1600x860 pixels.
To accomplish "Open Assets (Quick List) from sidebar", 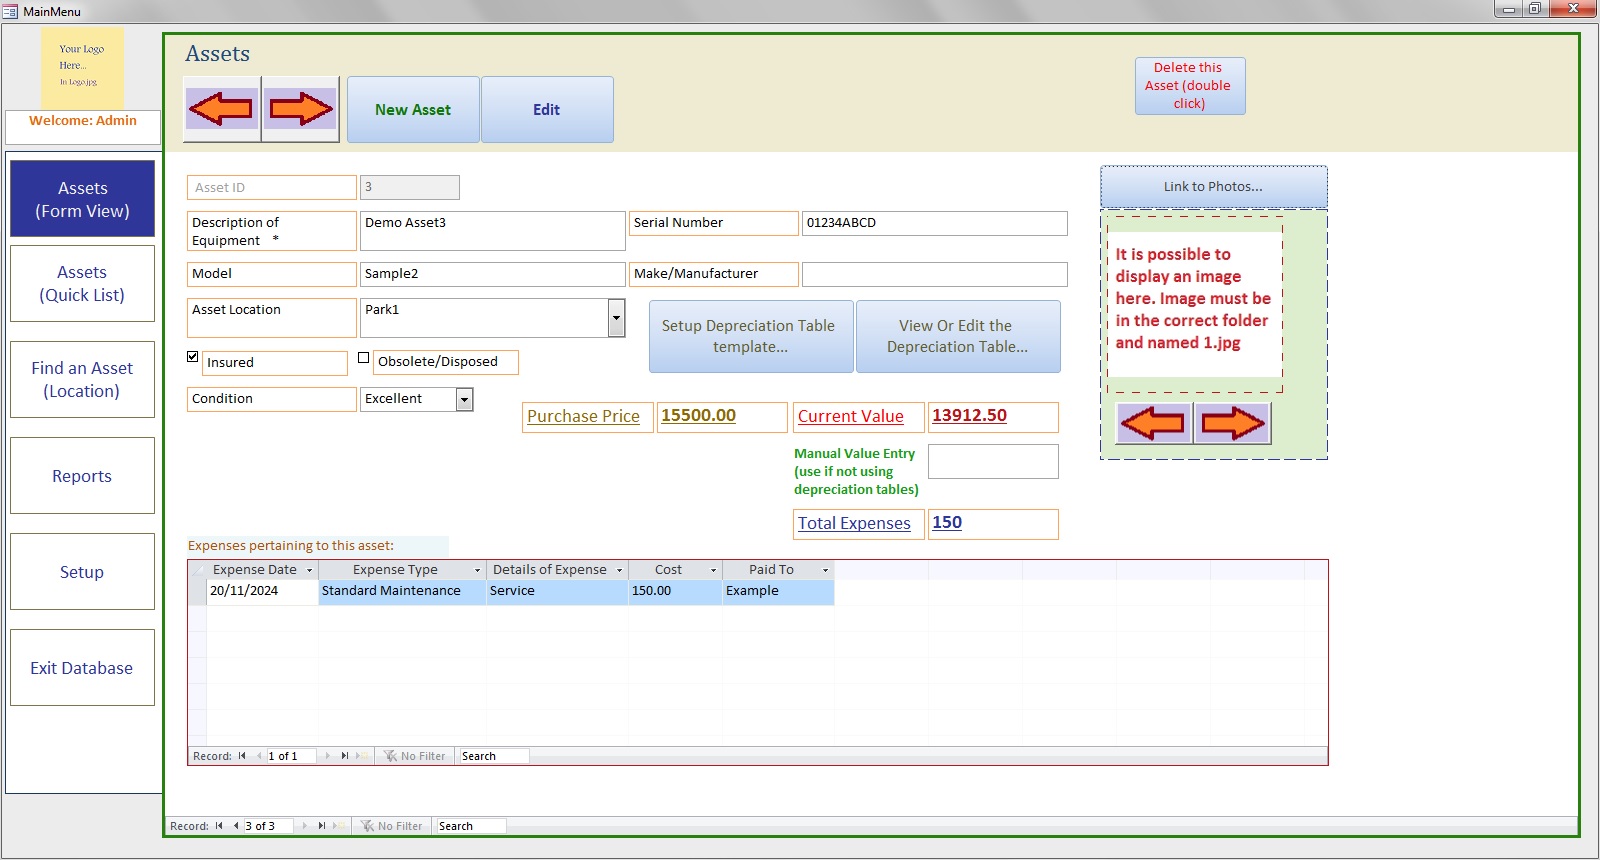I will pyautogui.click(x=82, y=284).
